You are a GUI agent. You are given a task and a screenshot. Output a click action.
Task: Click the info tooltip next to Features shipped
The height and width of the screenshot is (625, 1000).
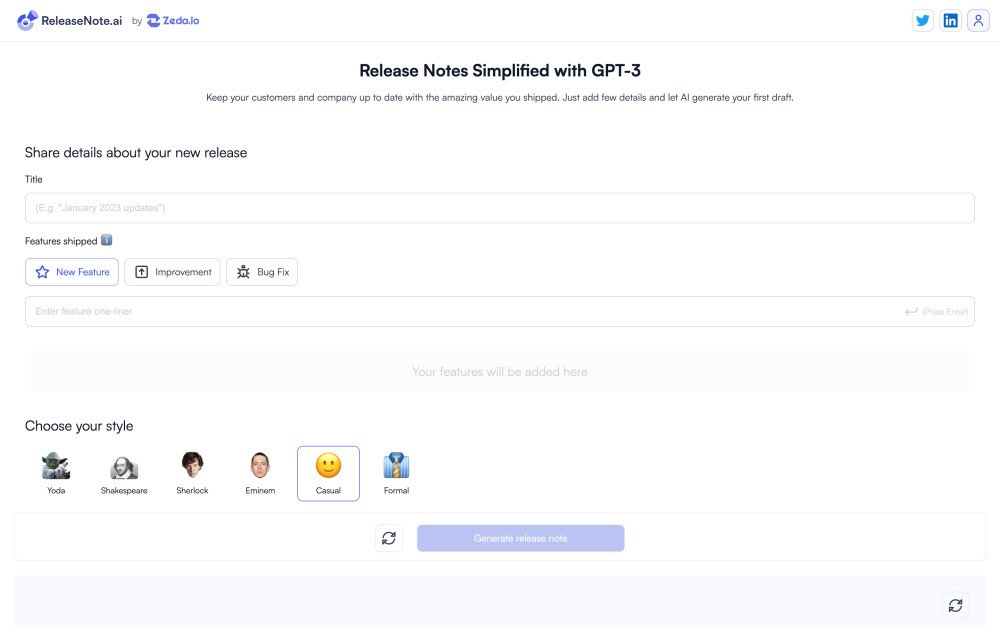coord(108,240)
